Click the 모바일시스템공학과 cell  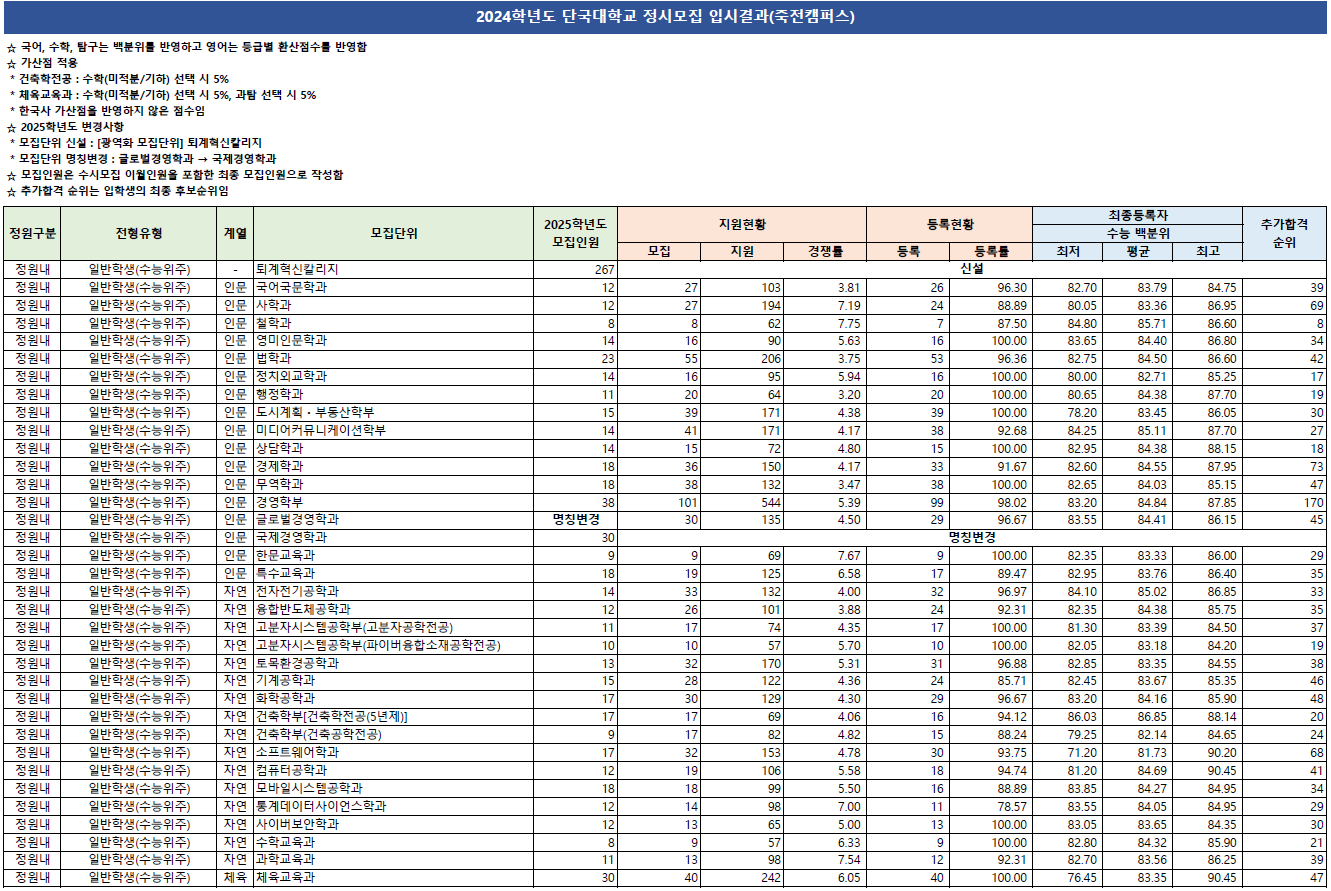point(394,789)
